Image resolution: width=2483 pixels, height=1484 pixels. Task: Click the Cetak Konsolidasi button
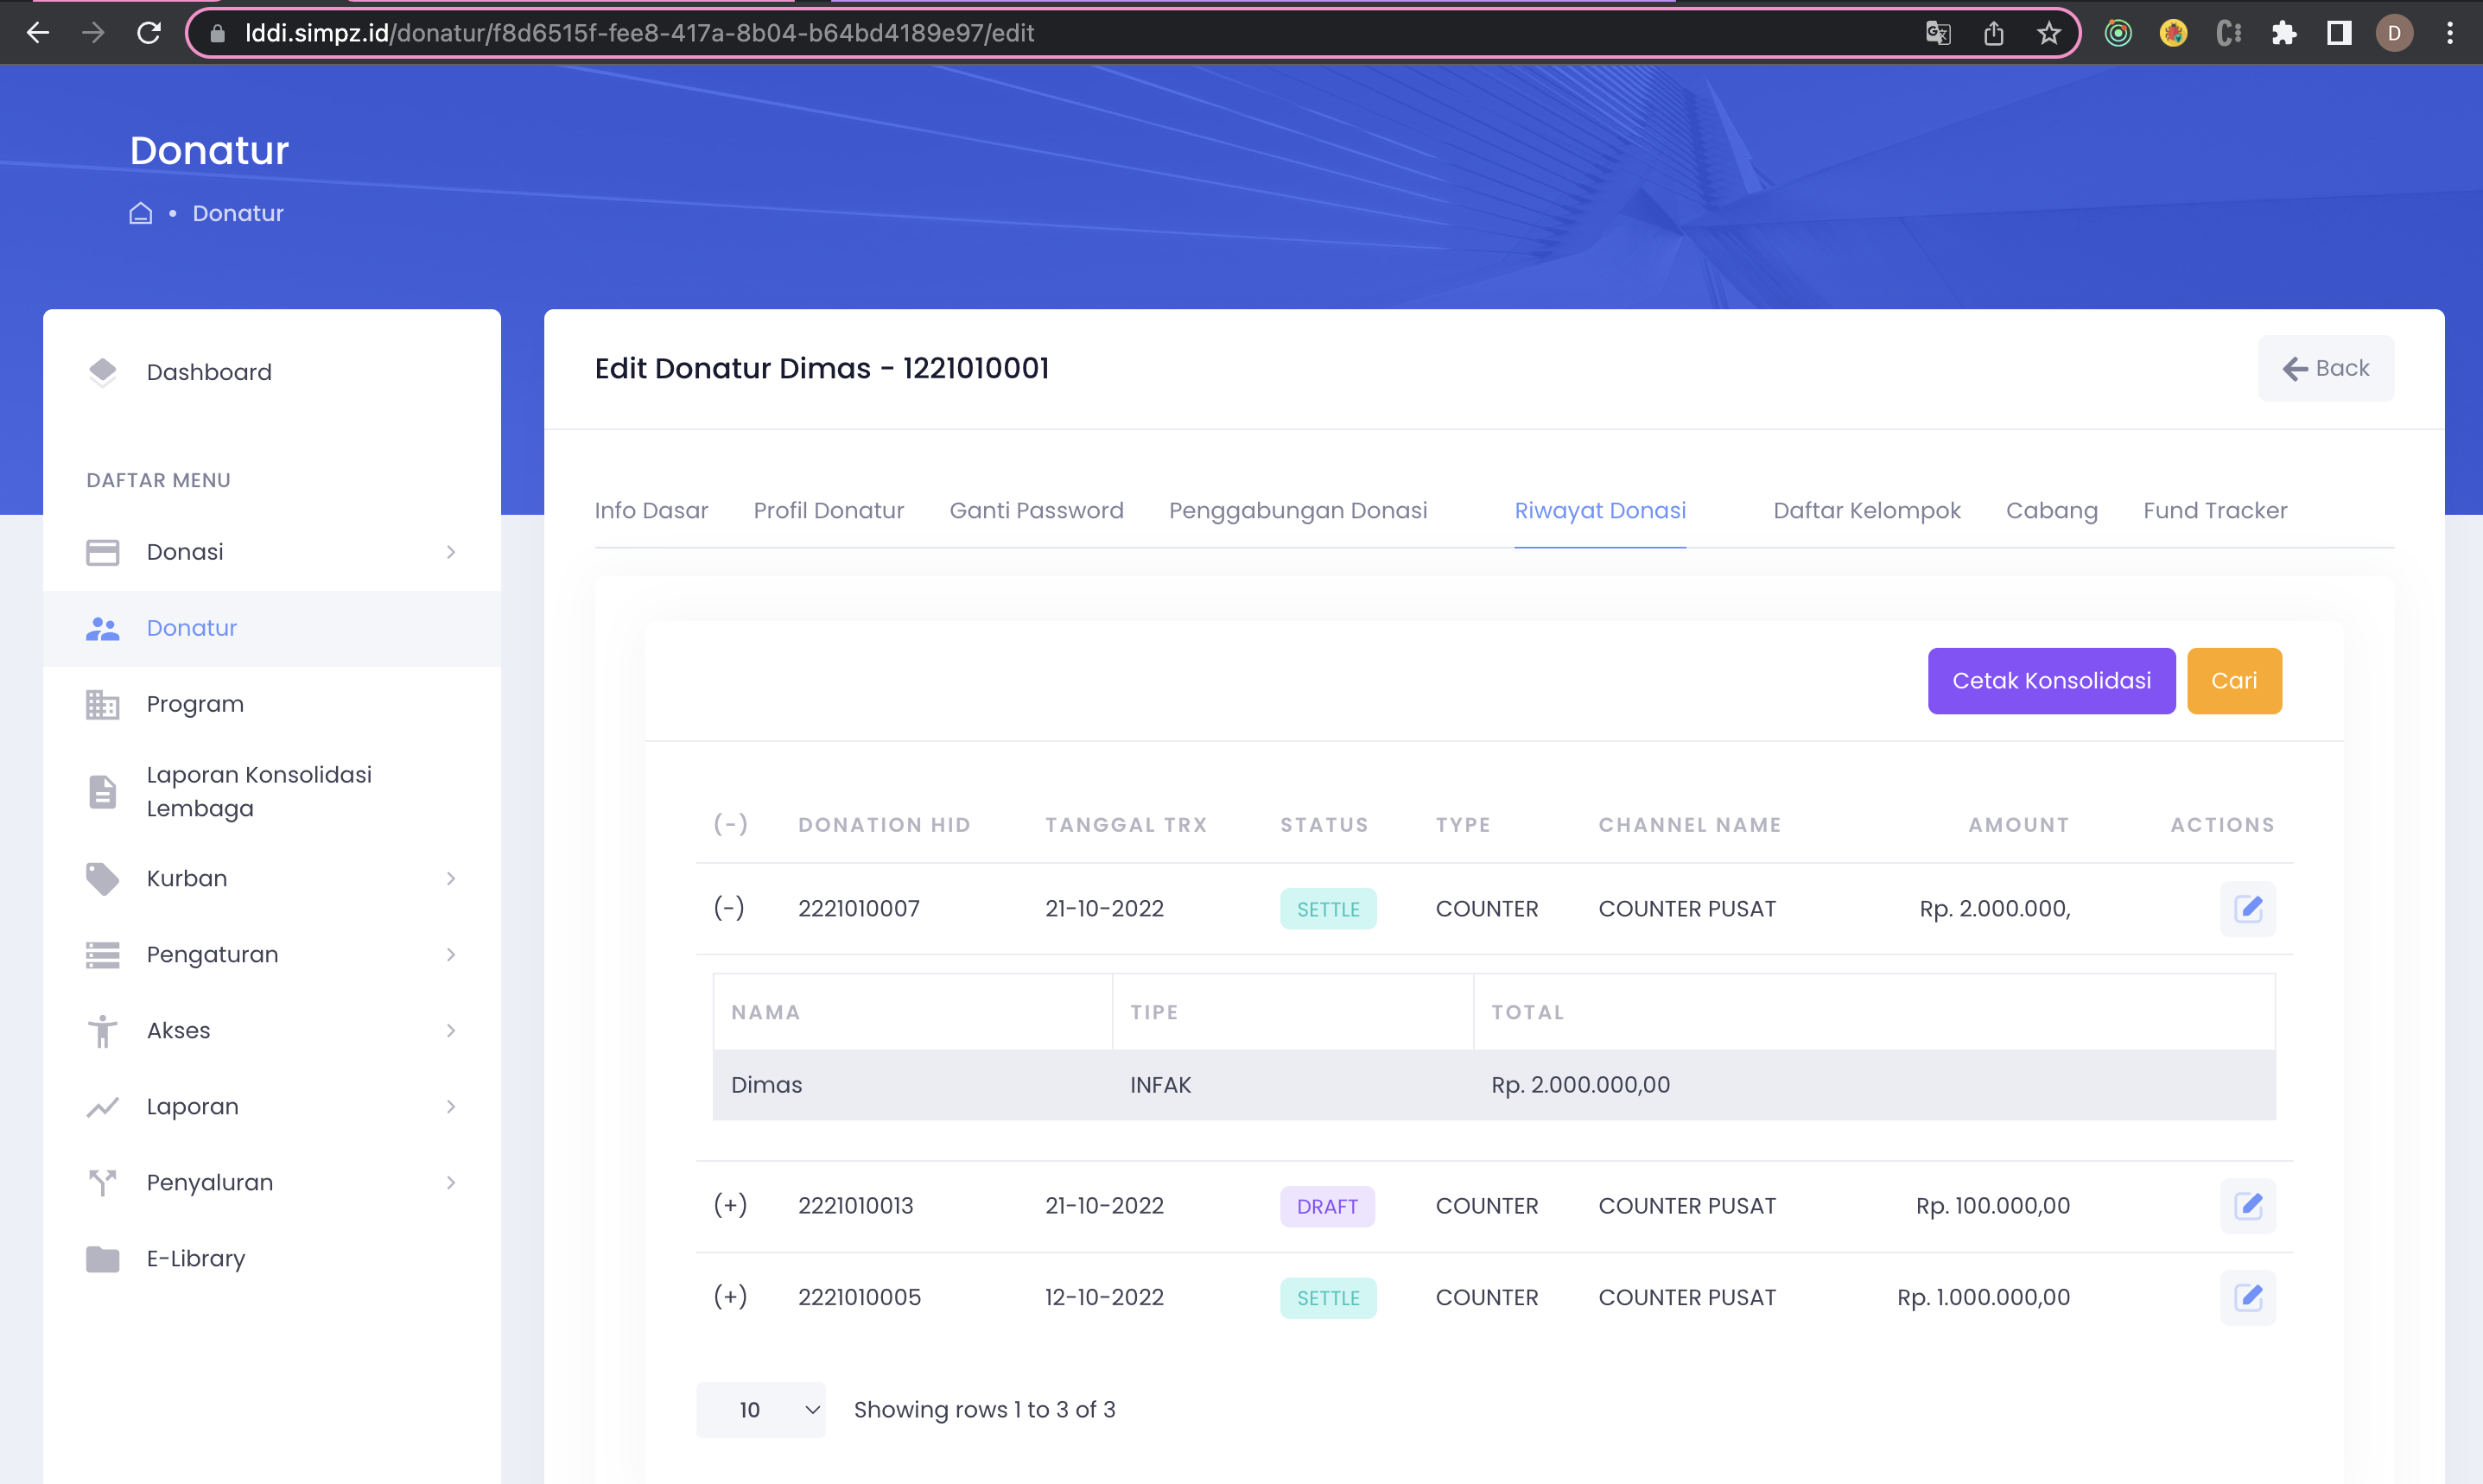2050,680
